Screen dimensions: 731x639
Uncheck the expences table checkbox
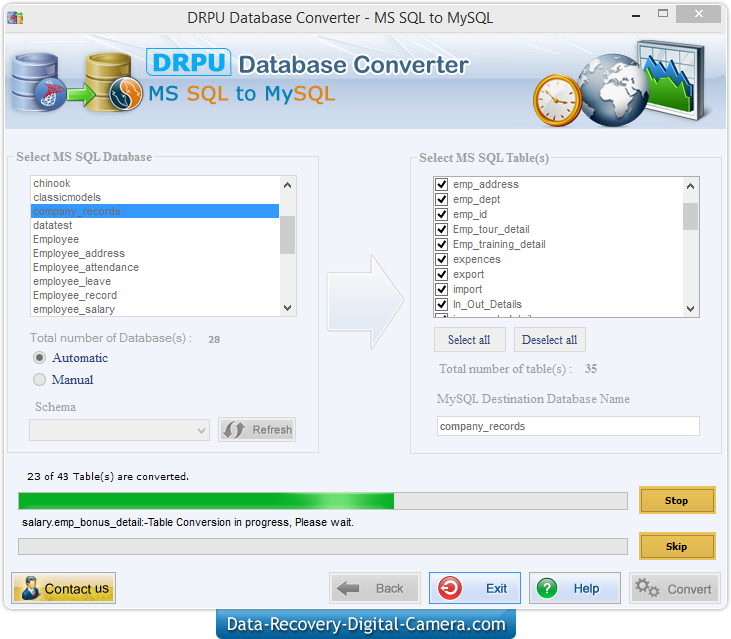[441, 259]
